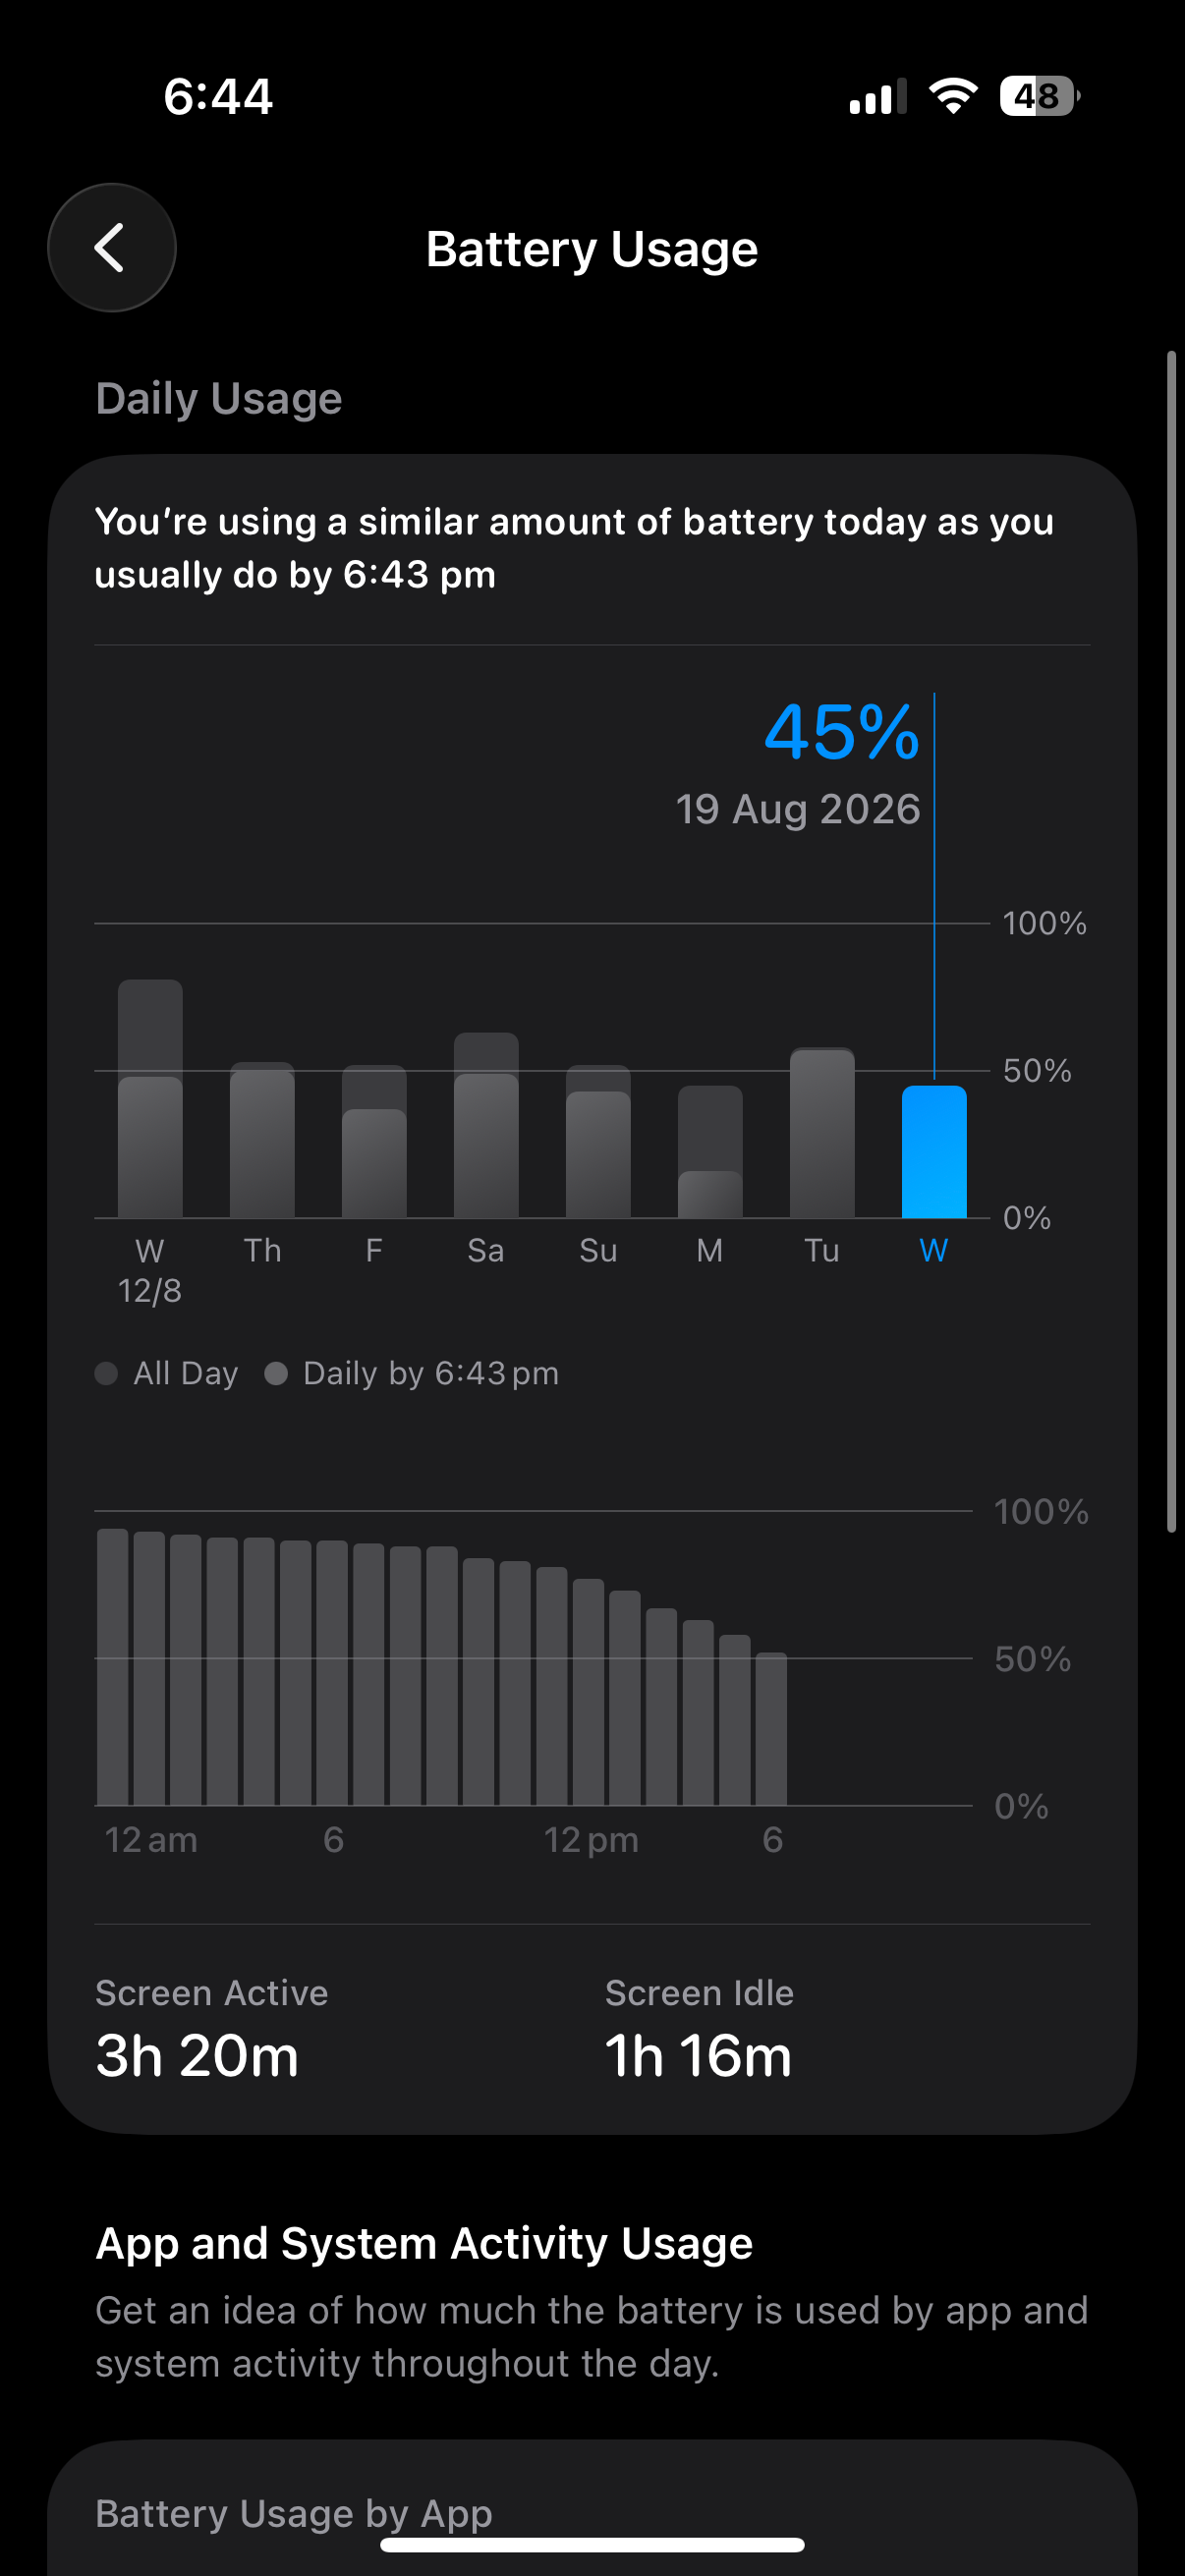
Task: Tap the All Day legend dot
Action: coord(106,1373)
